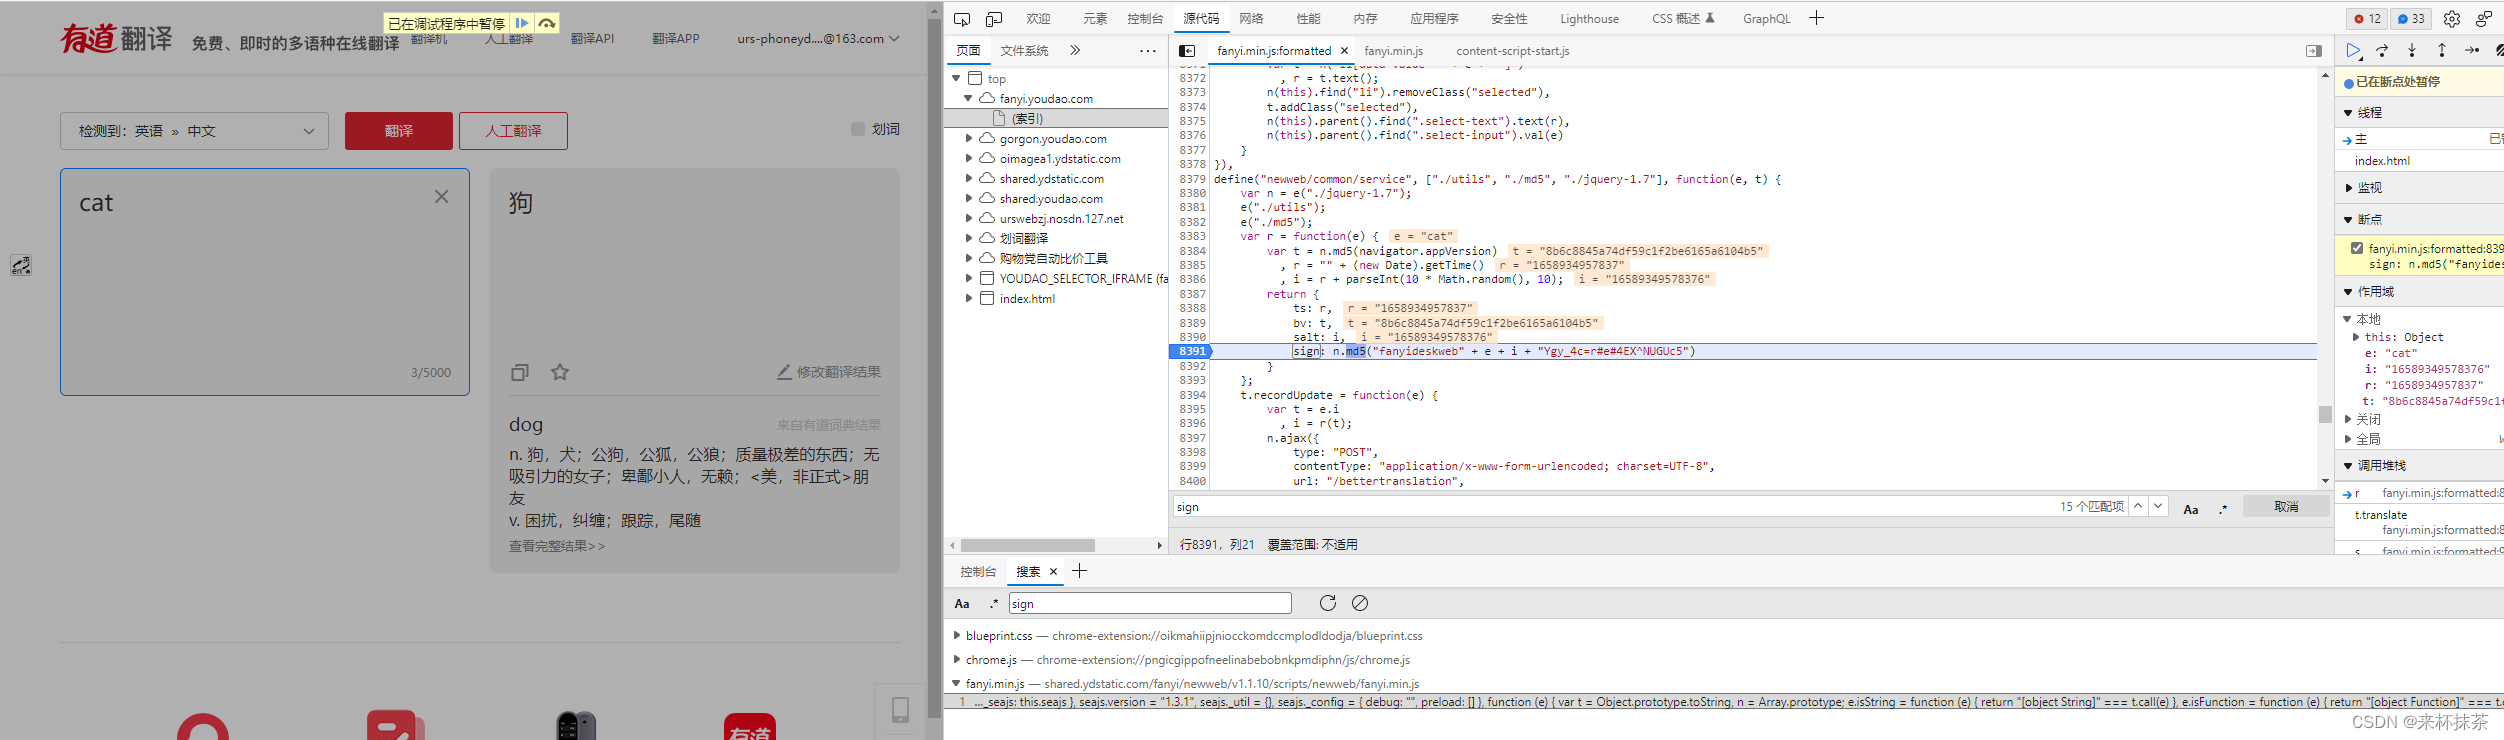The height and width of the screenshot is (740, 2504).
Task: Favorite the translation with star icon
Action: coord(560,372)
